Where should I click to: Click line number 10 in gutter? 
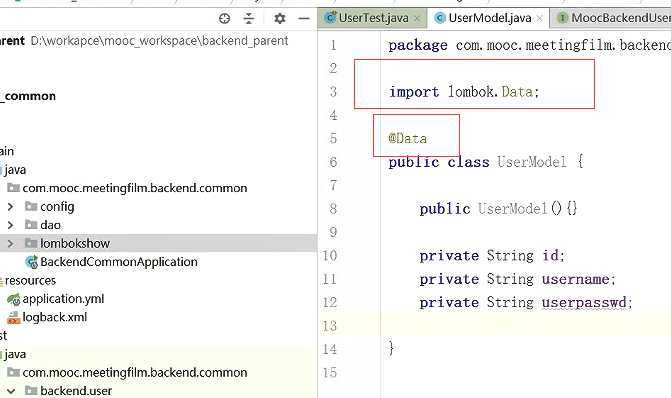tap(330, 255)
